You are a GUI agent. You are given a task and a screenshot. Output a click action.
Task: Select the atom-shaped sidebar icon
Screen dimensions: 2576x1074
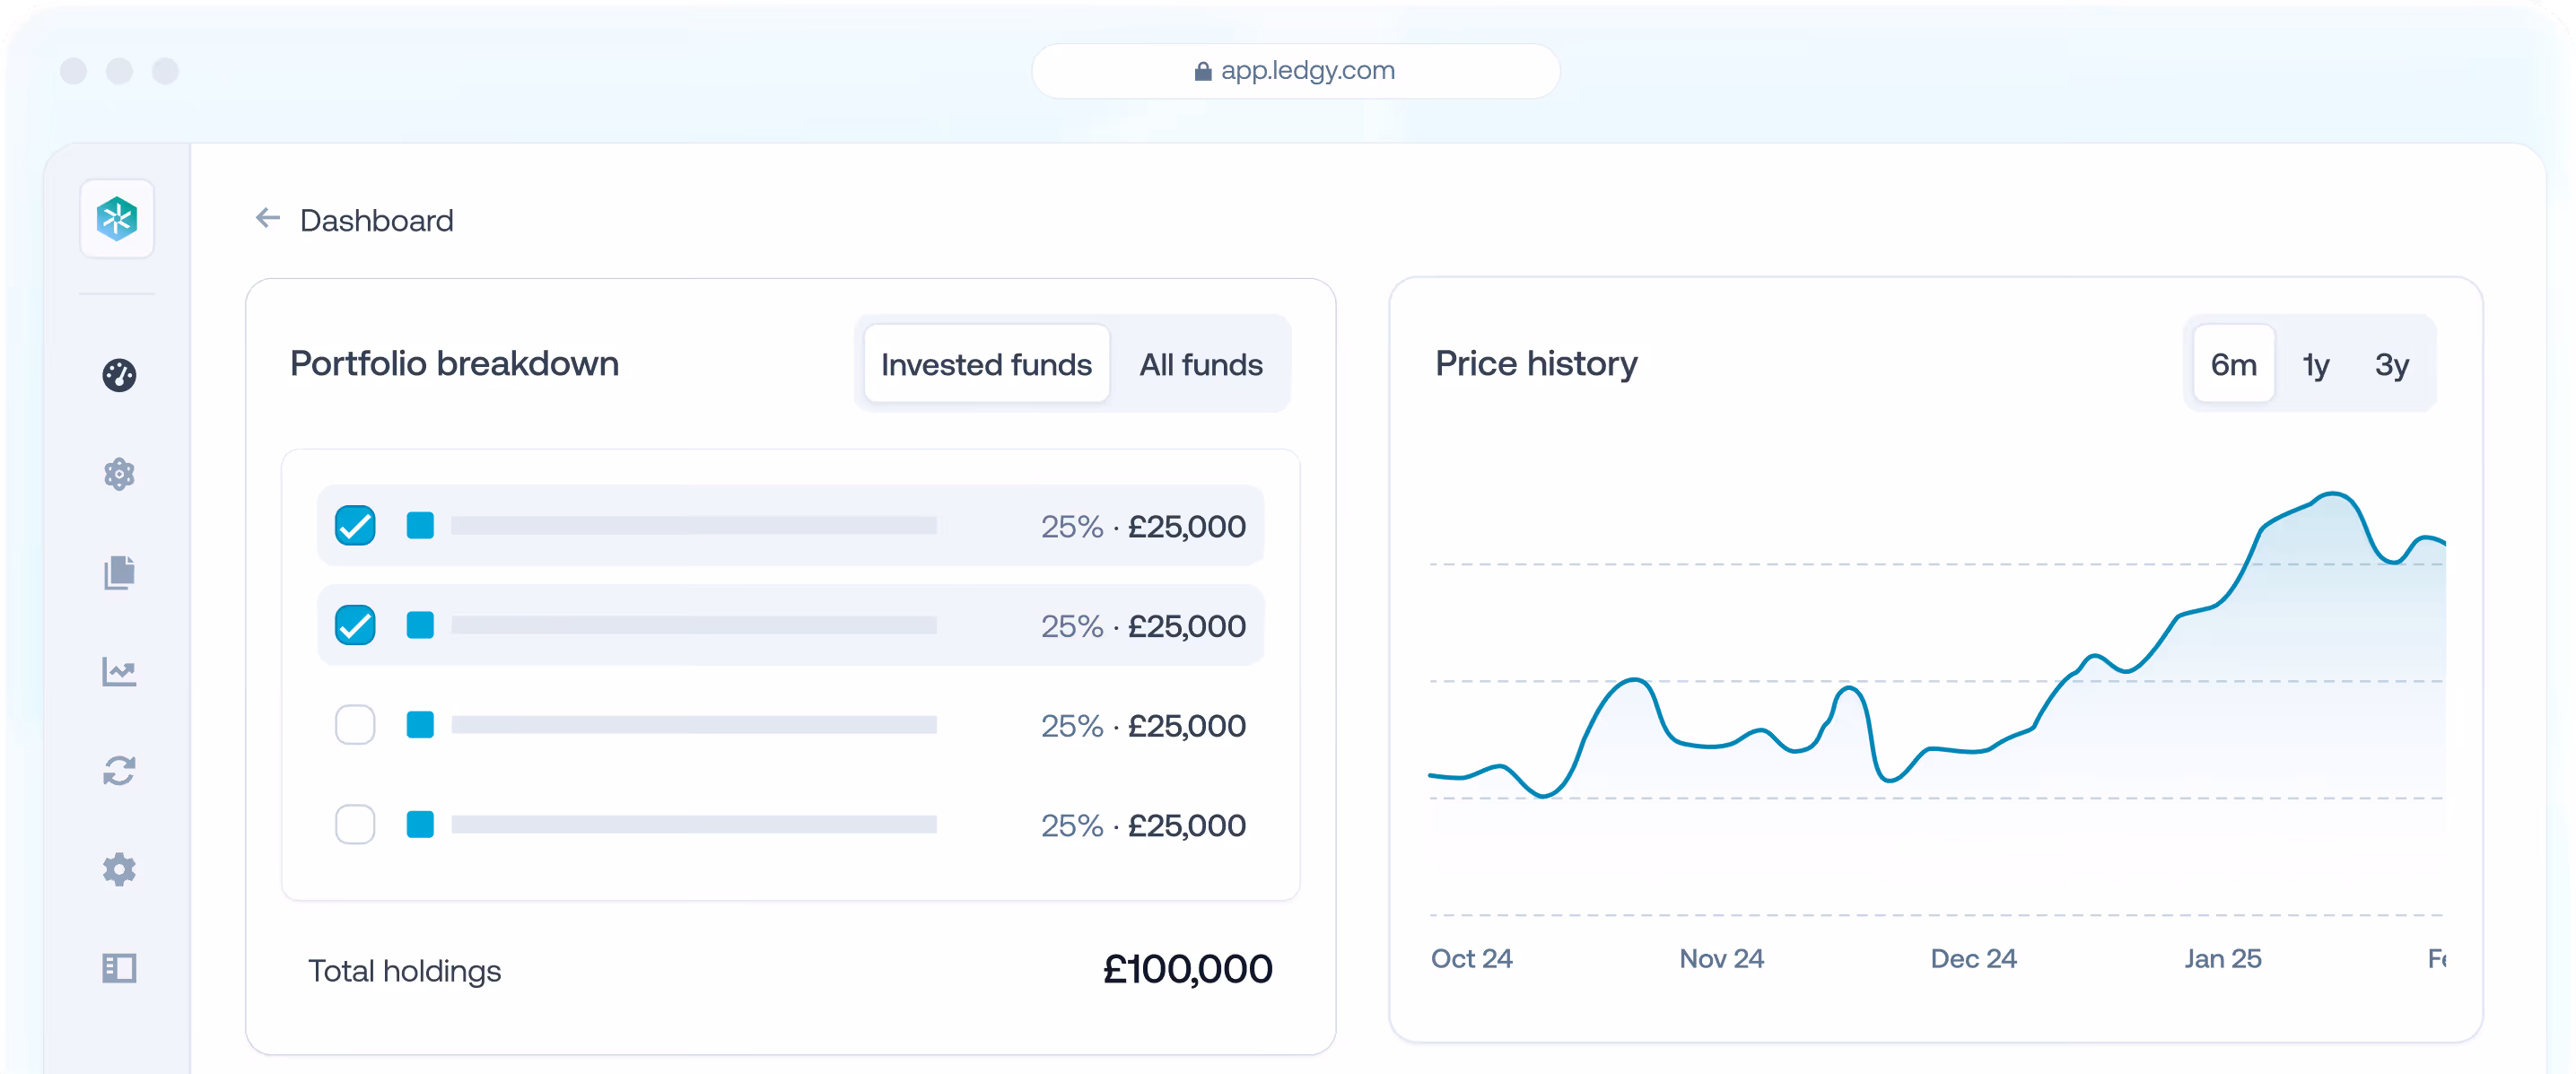[x=119, y=474]
